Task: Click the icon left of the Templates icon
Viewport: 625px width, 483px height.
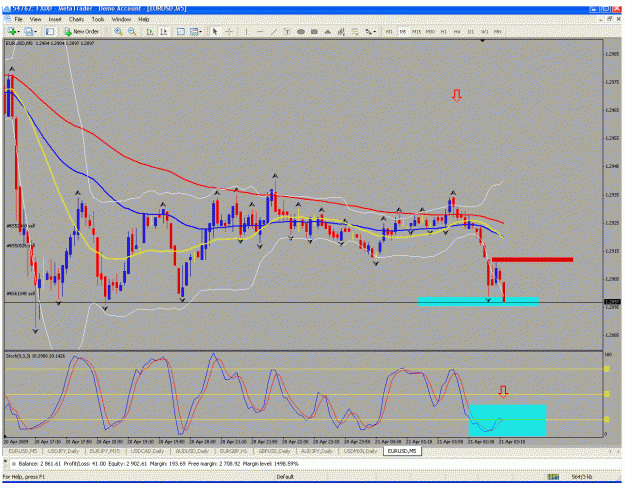Action: 181,31
